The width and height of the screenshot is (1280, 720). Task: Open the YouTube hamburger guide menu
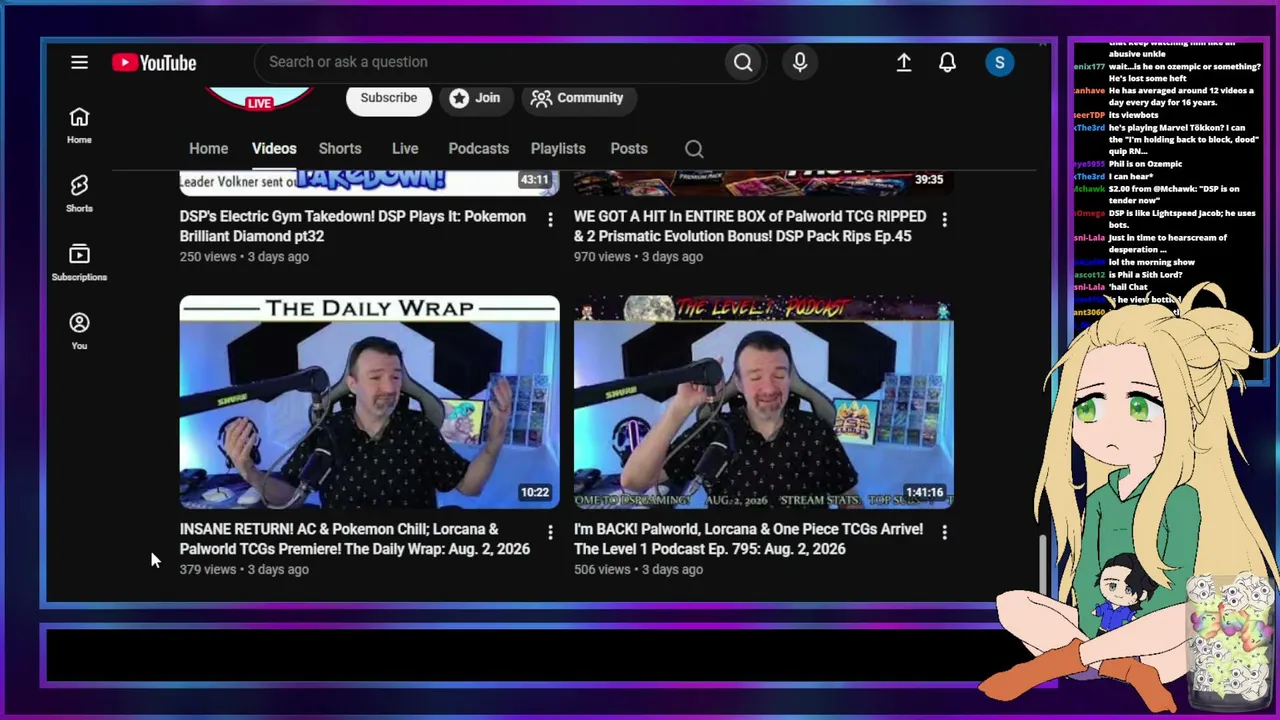click(x=79, y=62)
